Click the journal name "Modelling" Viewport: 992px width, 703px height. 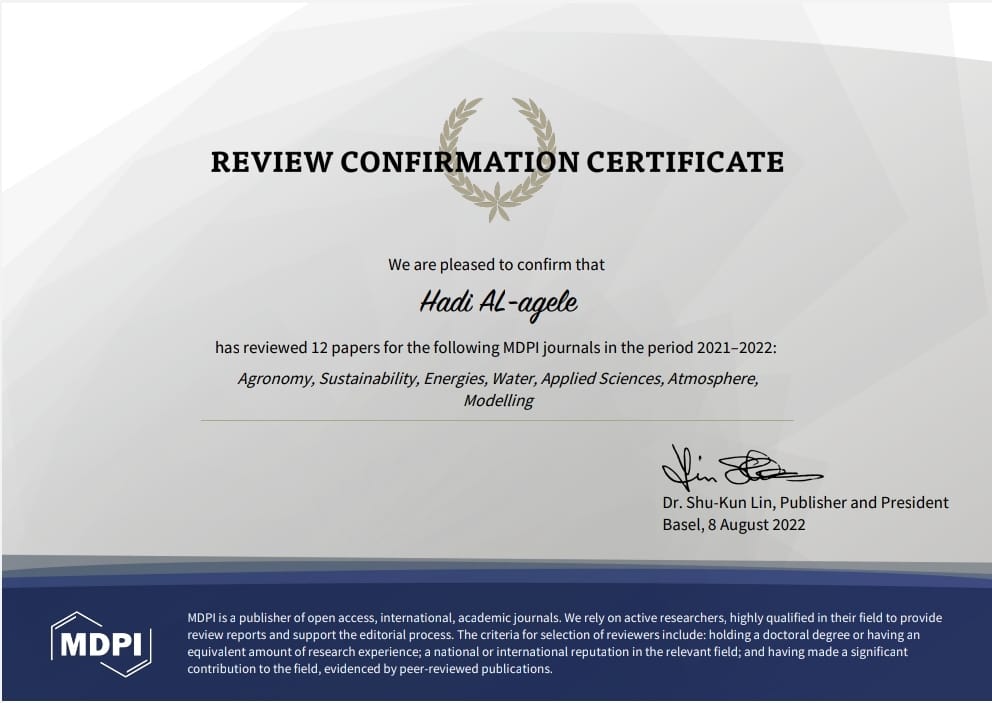[x=499, y=401]
